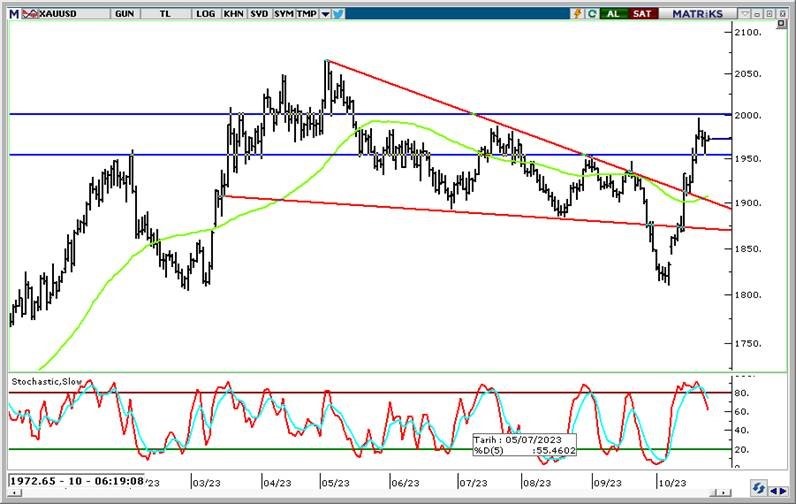Screen dimensions: 796x504
Task: Open the TL currency selector
Action: [163, 14]
